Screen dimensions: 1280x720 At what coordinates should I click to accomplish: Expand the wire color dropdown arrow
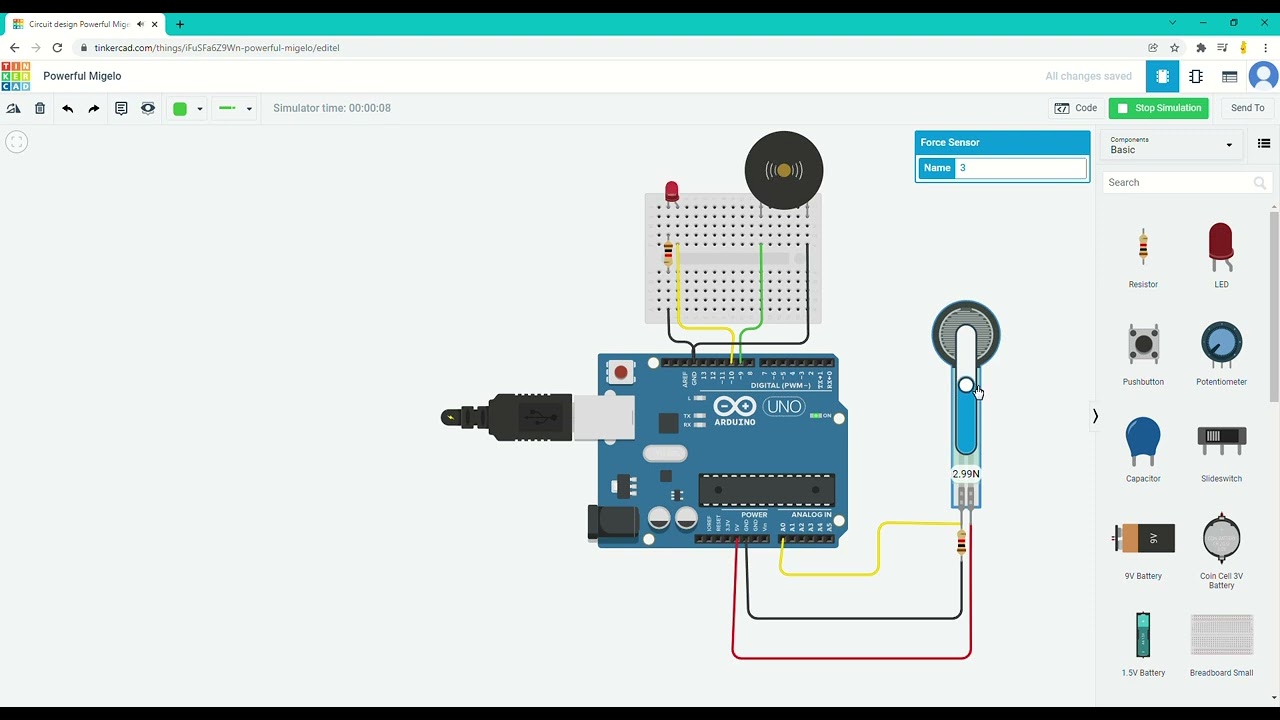[x=200, y=109]
